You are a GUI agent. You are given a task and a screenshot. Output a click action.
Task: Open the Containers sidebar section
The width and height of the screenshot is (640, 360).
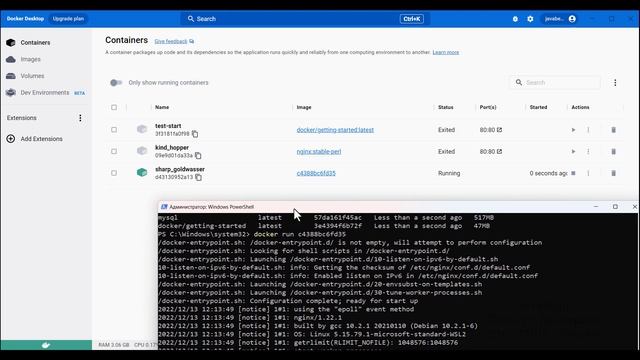click(x=36, y=42)
